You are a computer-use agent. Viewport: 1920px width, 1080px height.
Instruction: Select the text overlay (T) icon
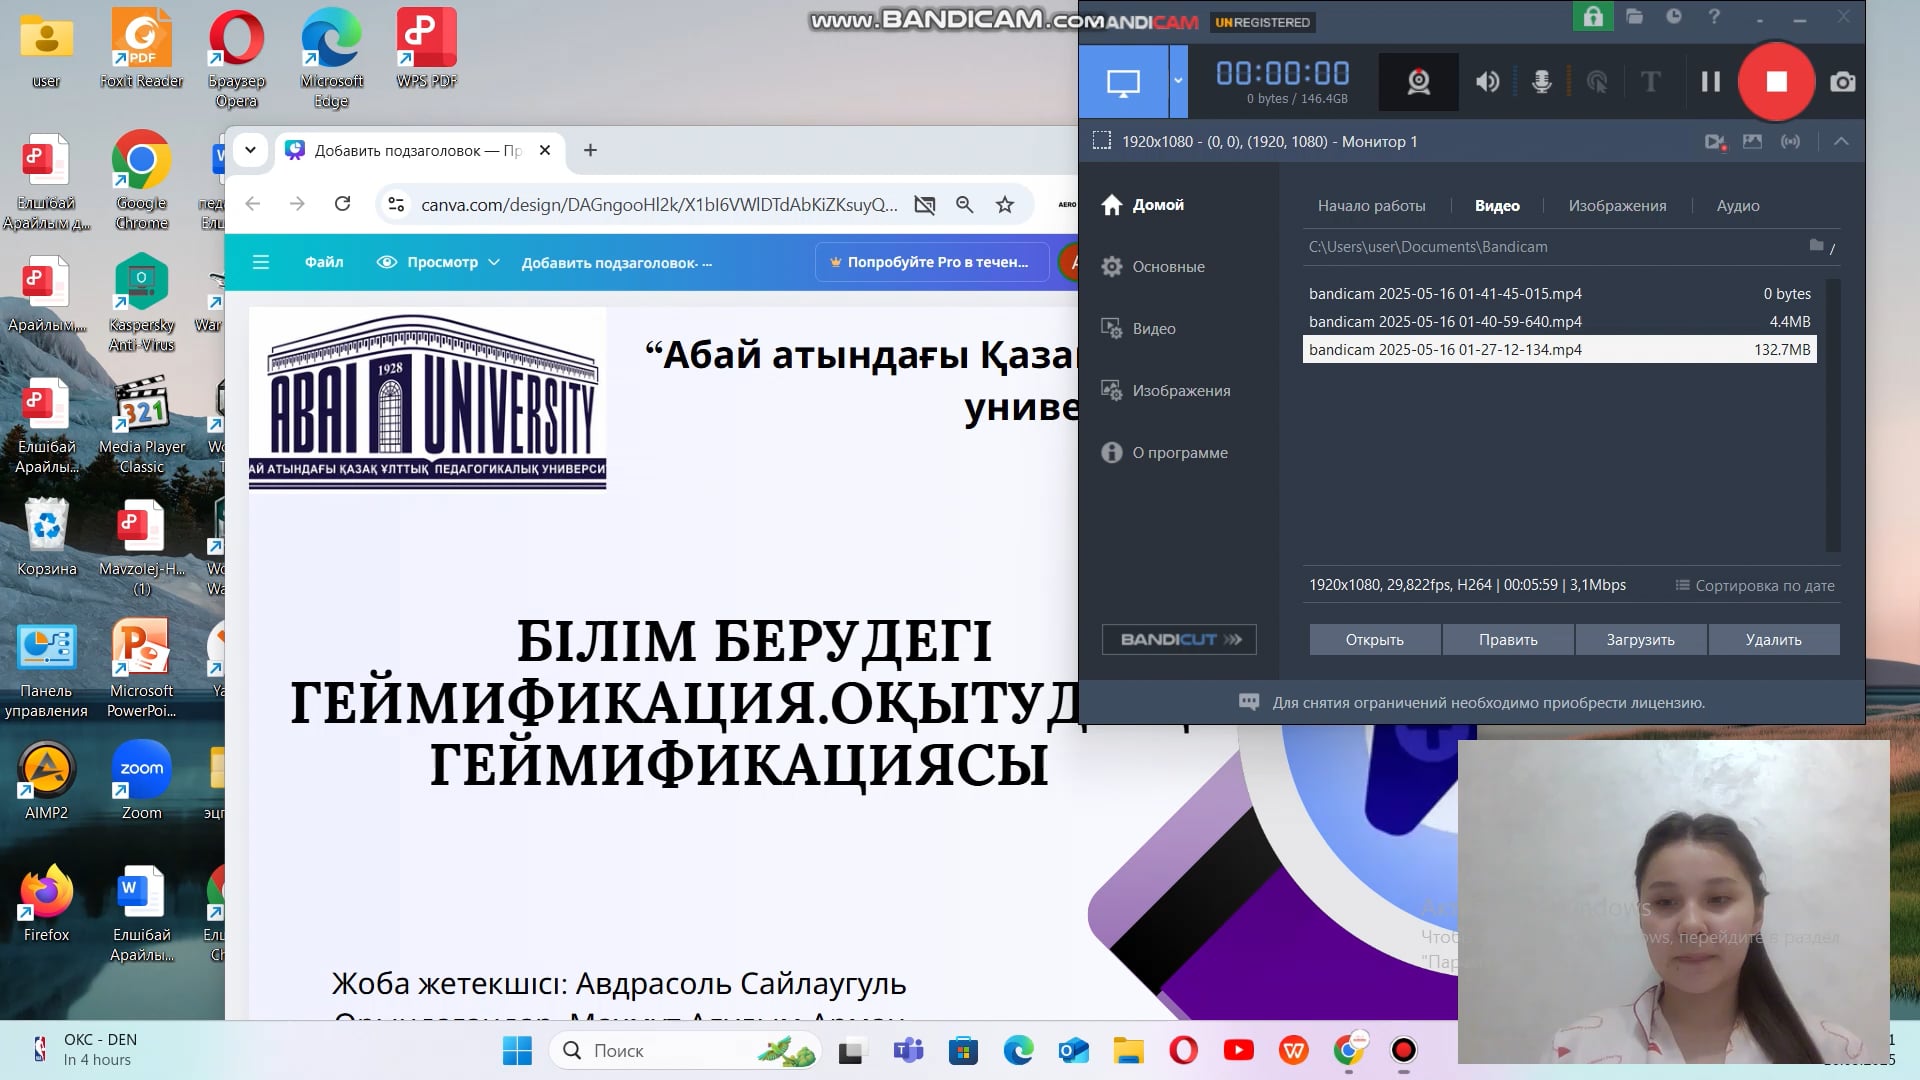point(1649,82)
